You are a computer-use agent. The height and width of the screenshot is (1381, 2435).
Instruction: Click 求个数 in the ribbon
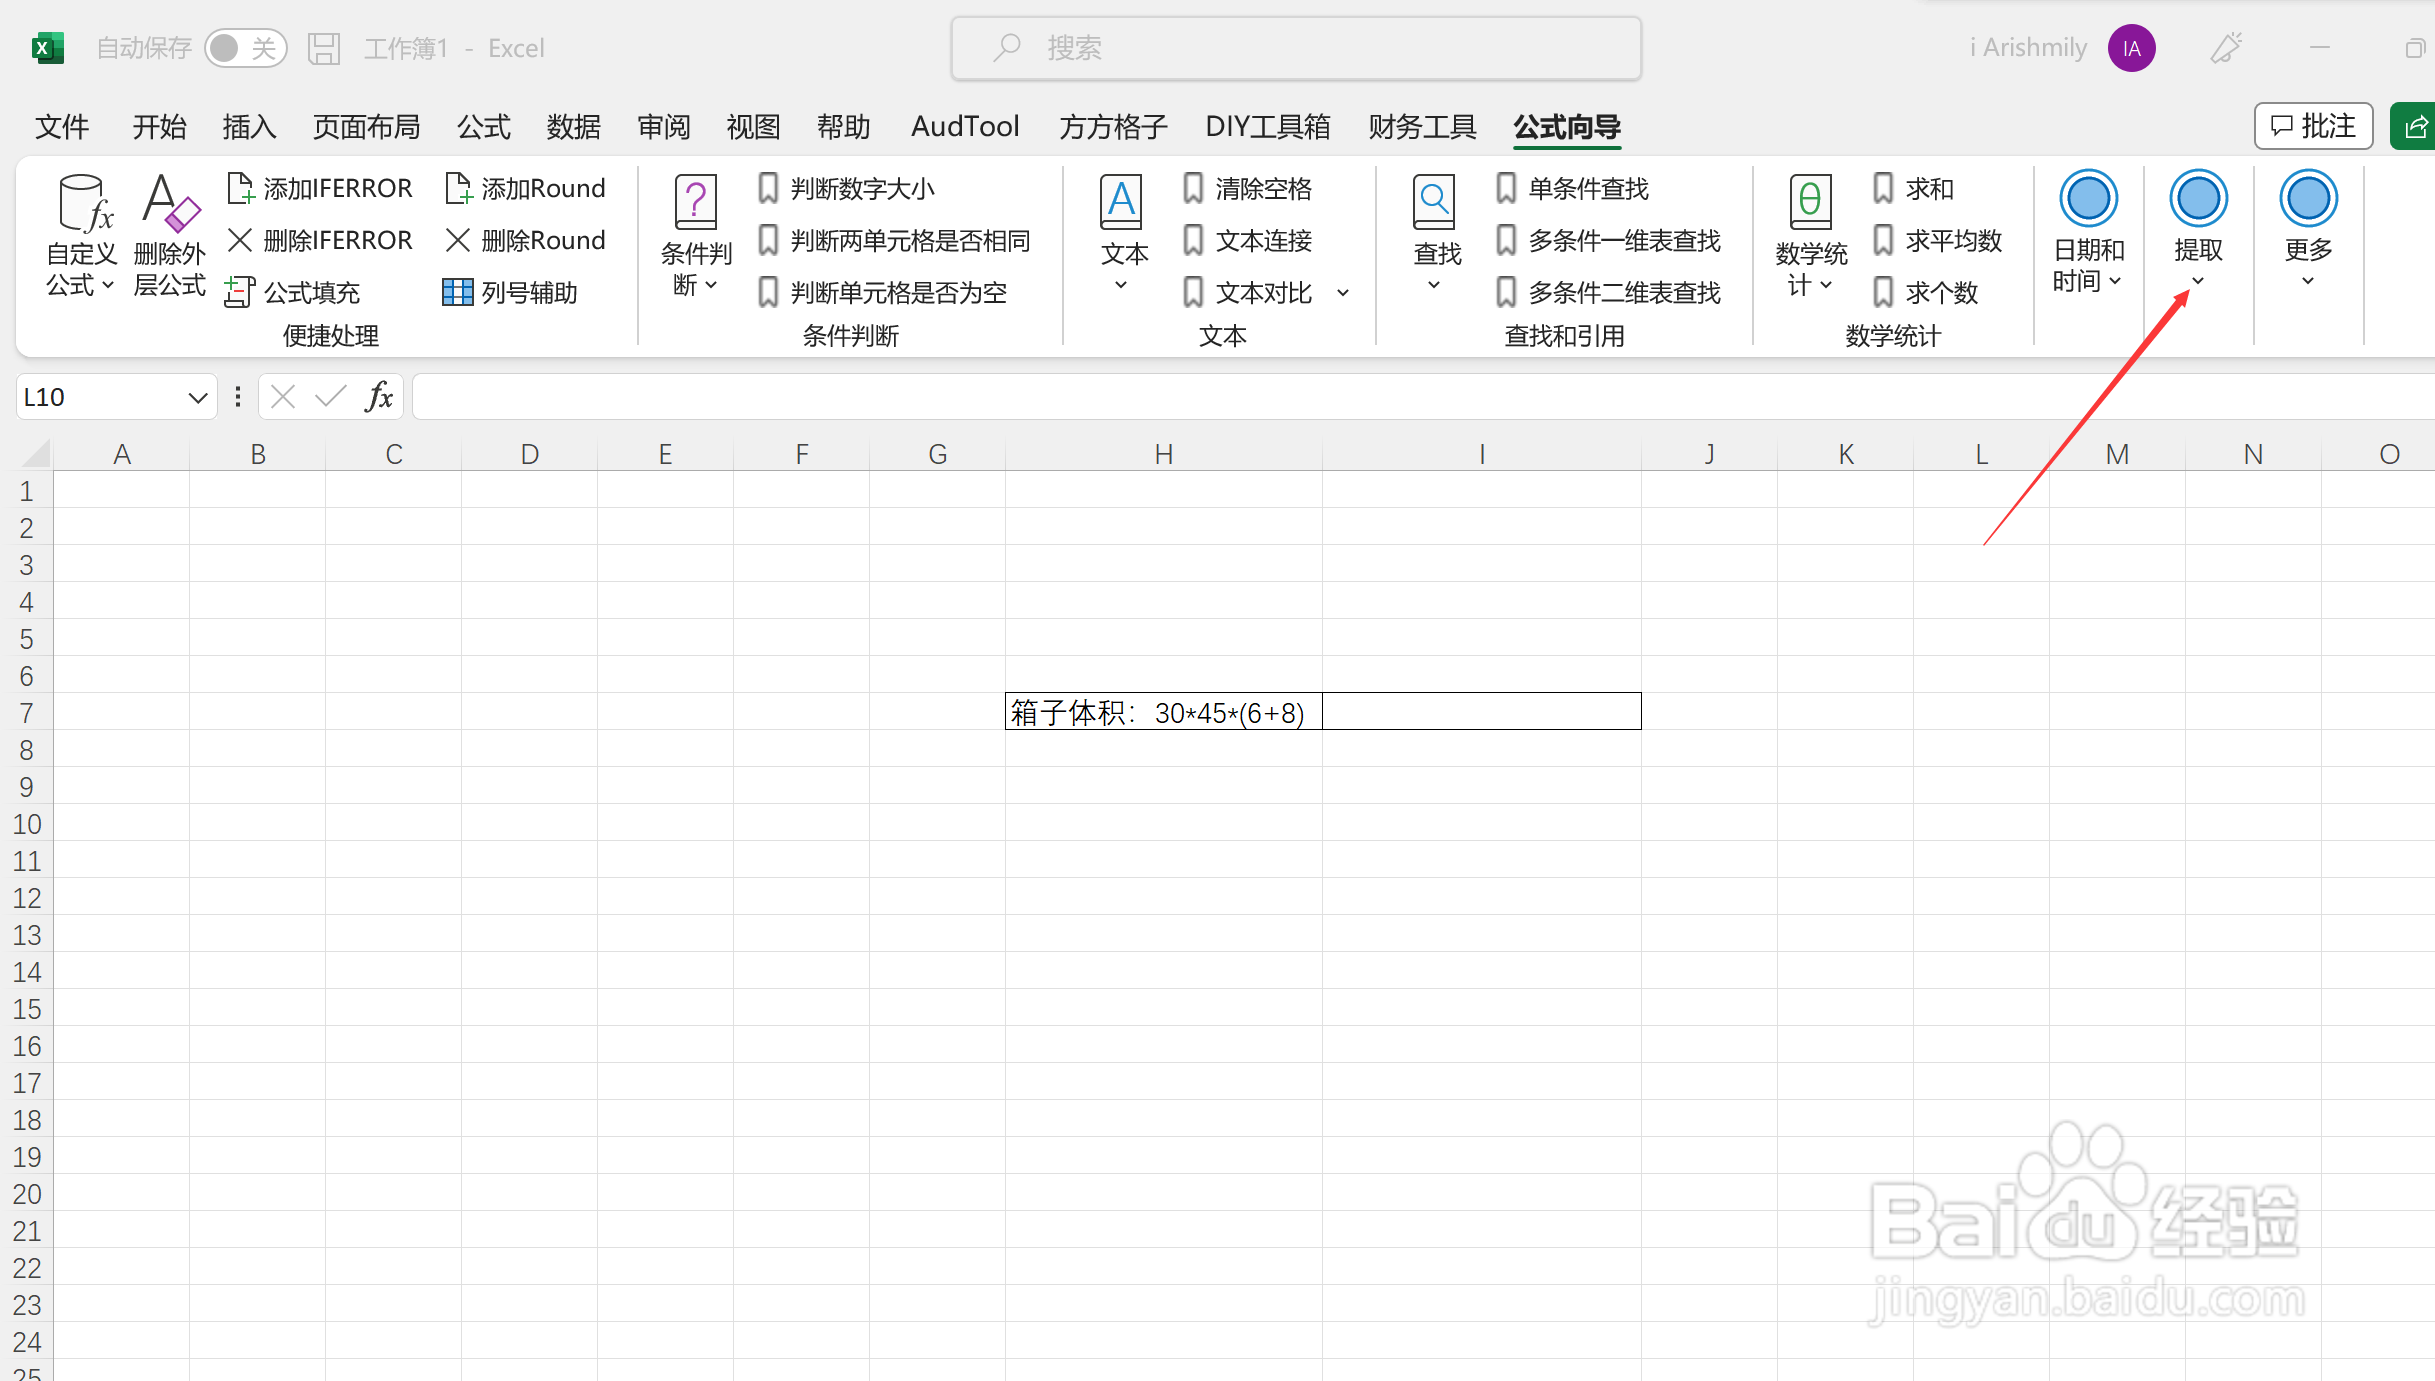pyautogui.click(x=1925, y=292)
